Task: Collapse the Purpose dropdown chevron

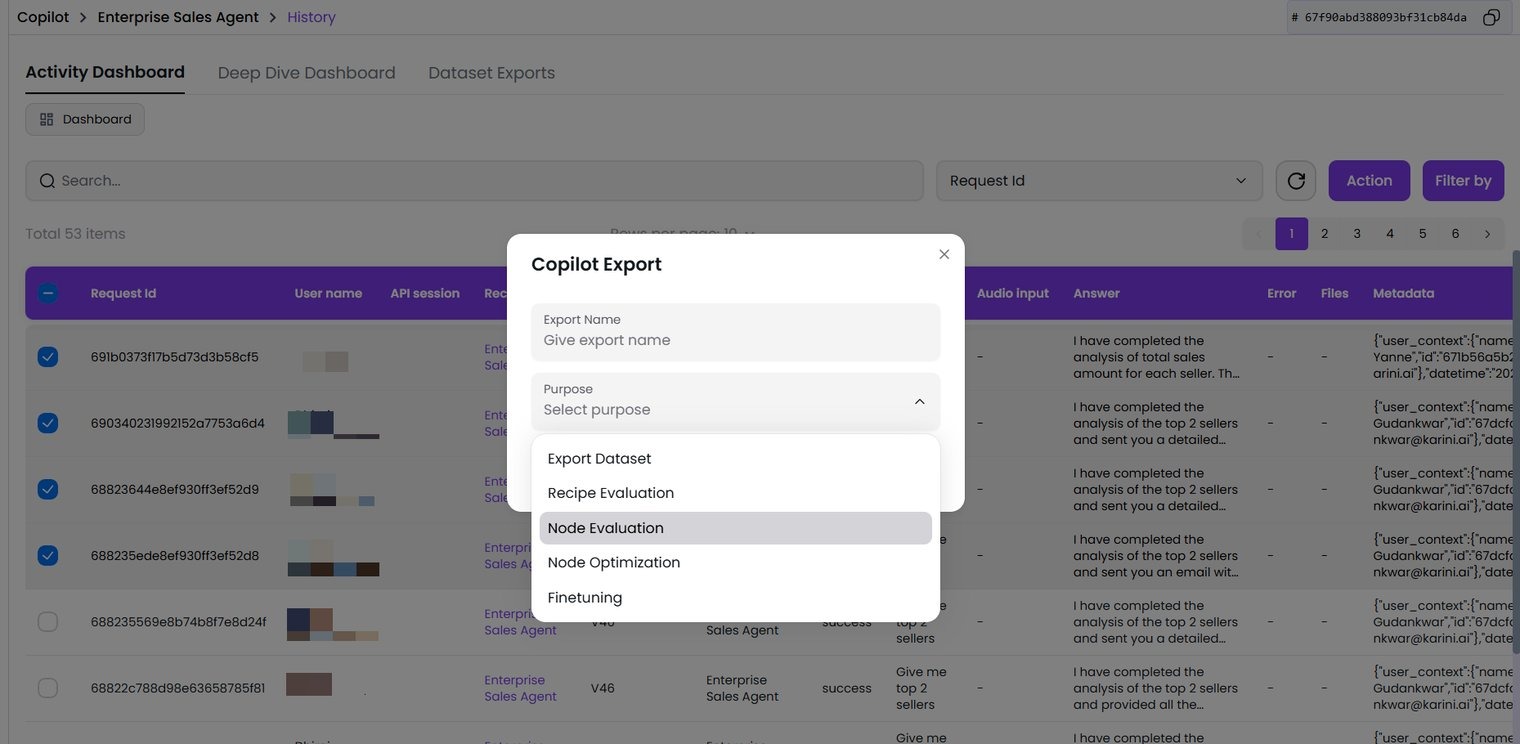Action: 919,401
